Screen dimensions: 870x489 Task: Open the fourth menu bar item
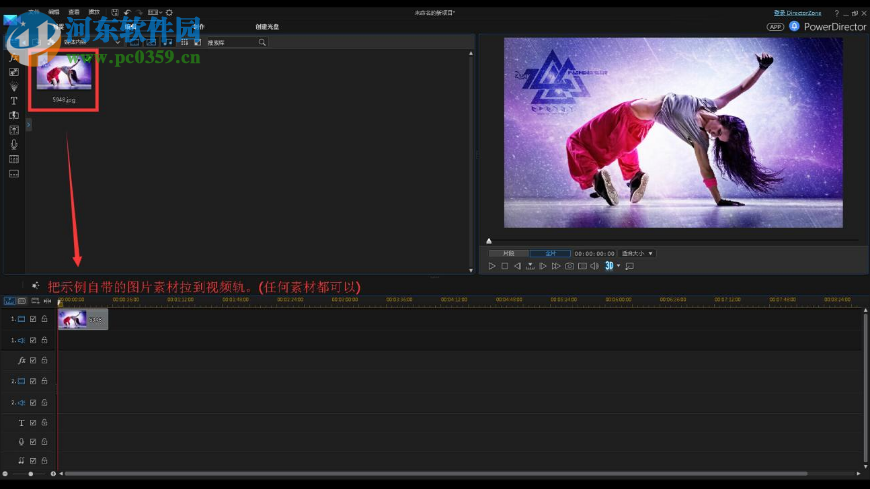click(x=94, y=12)
